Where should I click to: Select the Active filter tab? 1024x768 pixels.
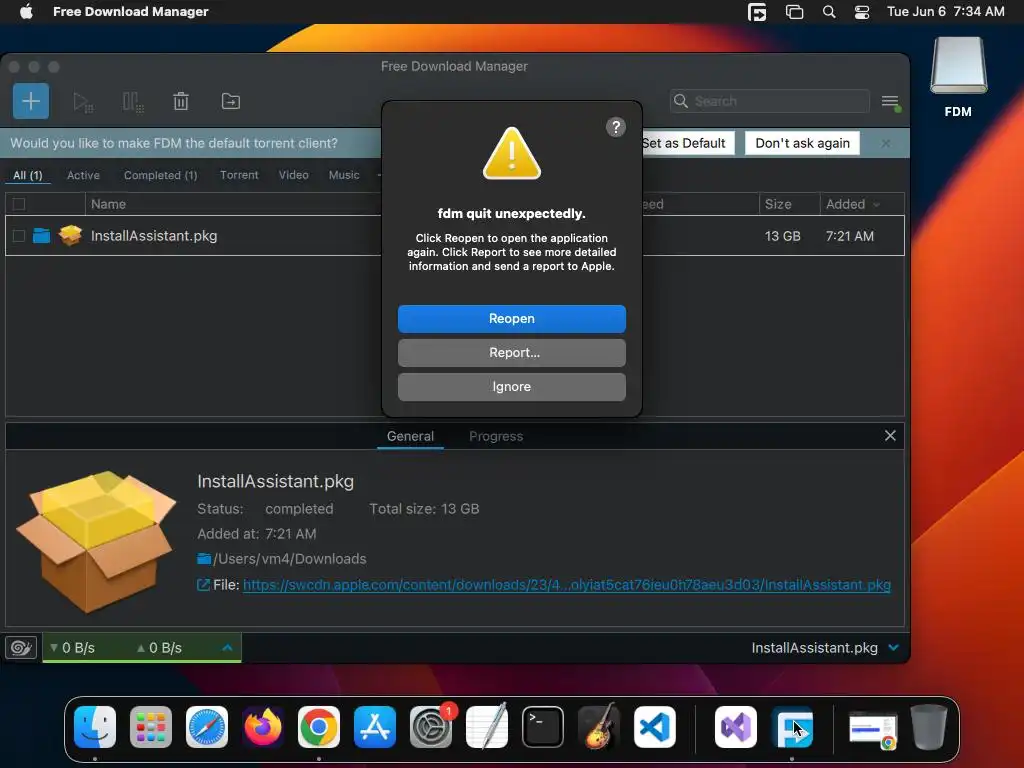click(x=83, y=175)
